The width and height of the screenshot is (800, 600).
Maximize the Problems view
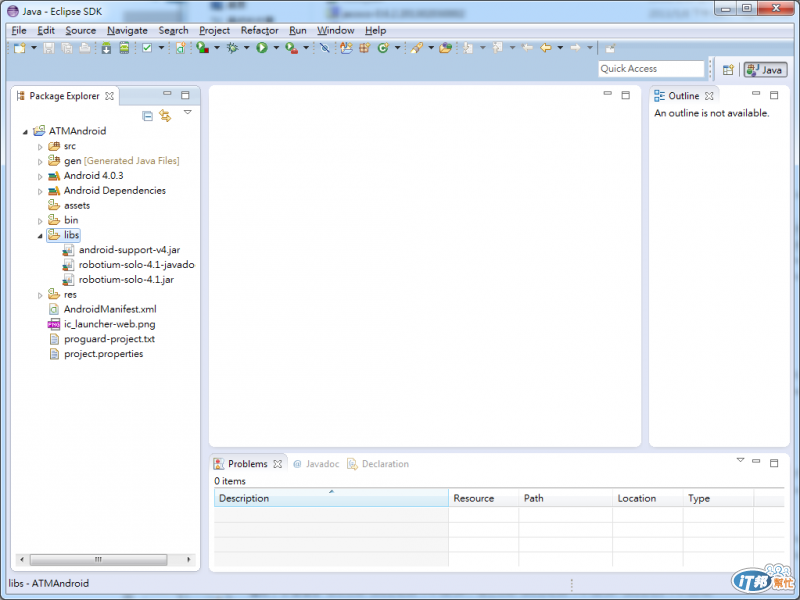pyautogui.click(x=774, y=463)
